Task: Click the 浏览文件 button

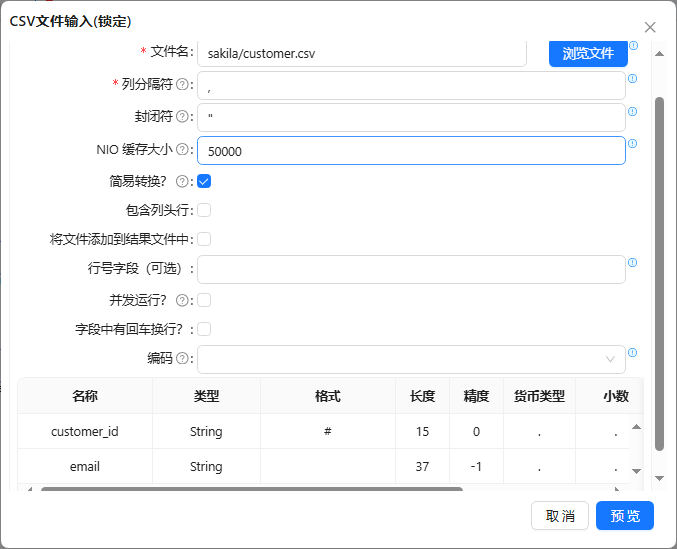Action: (x=588, y=53)
